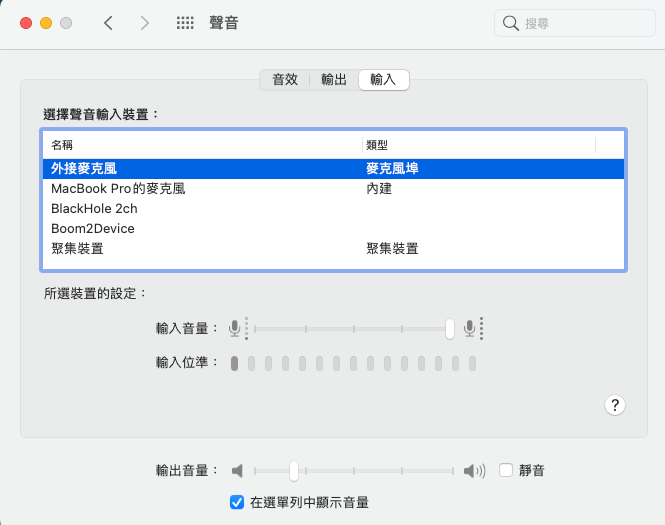Go back with the left chevron arrow

point(108,23)
